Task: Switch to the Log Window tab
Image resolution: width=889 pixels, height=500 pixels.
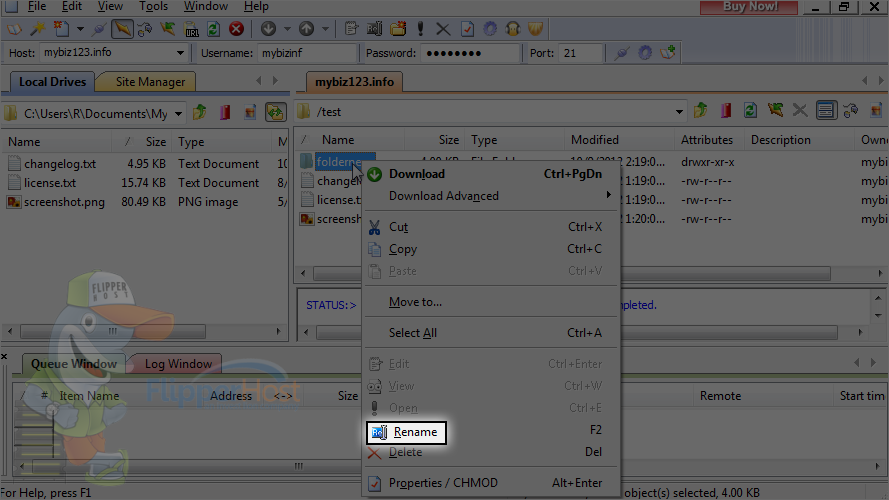Action: coord(178,364)
